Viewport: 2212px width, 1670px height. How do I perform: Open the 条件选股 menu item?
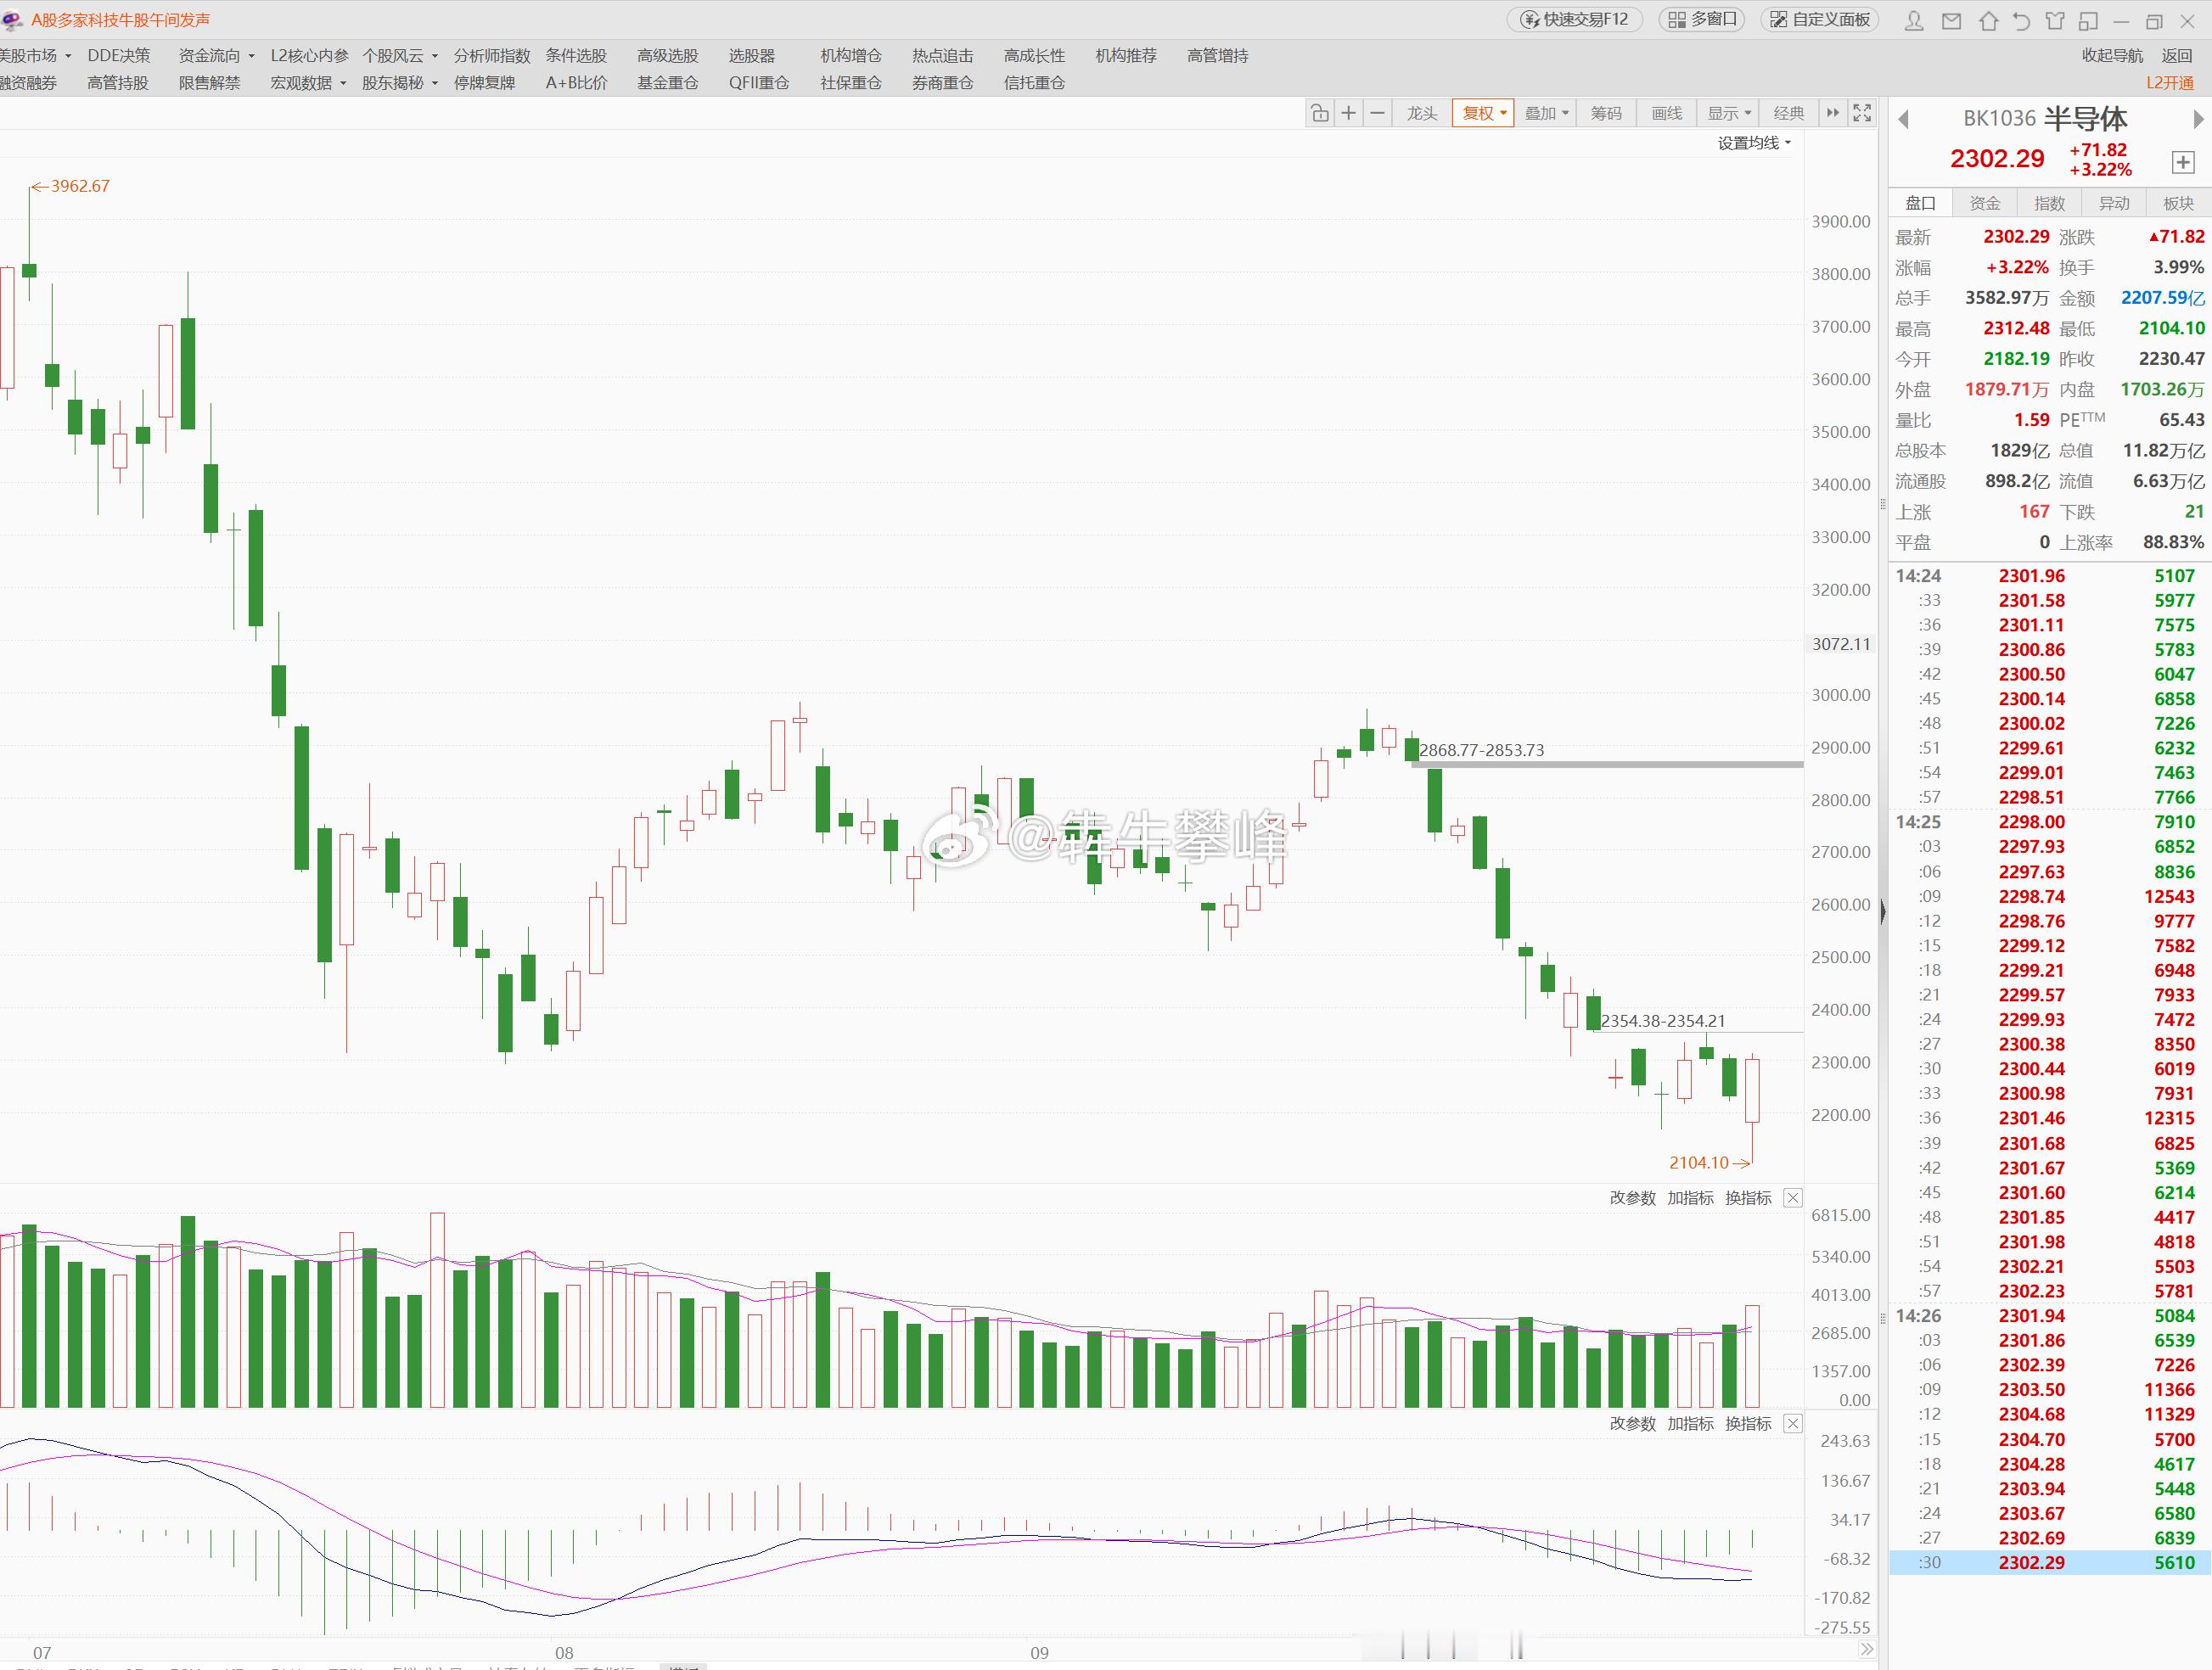point(576,55)
